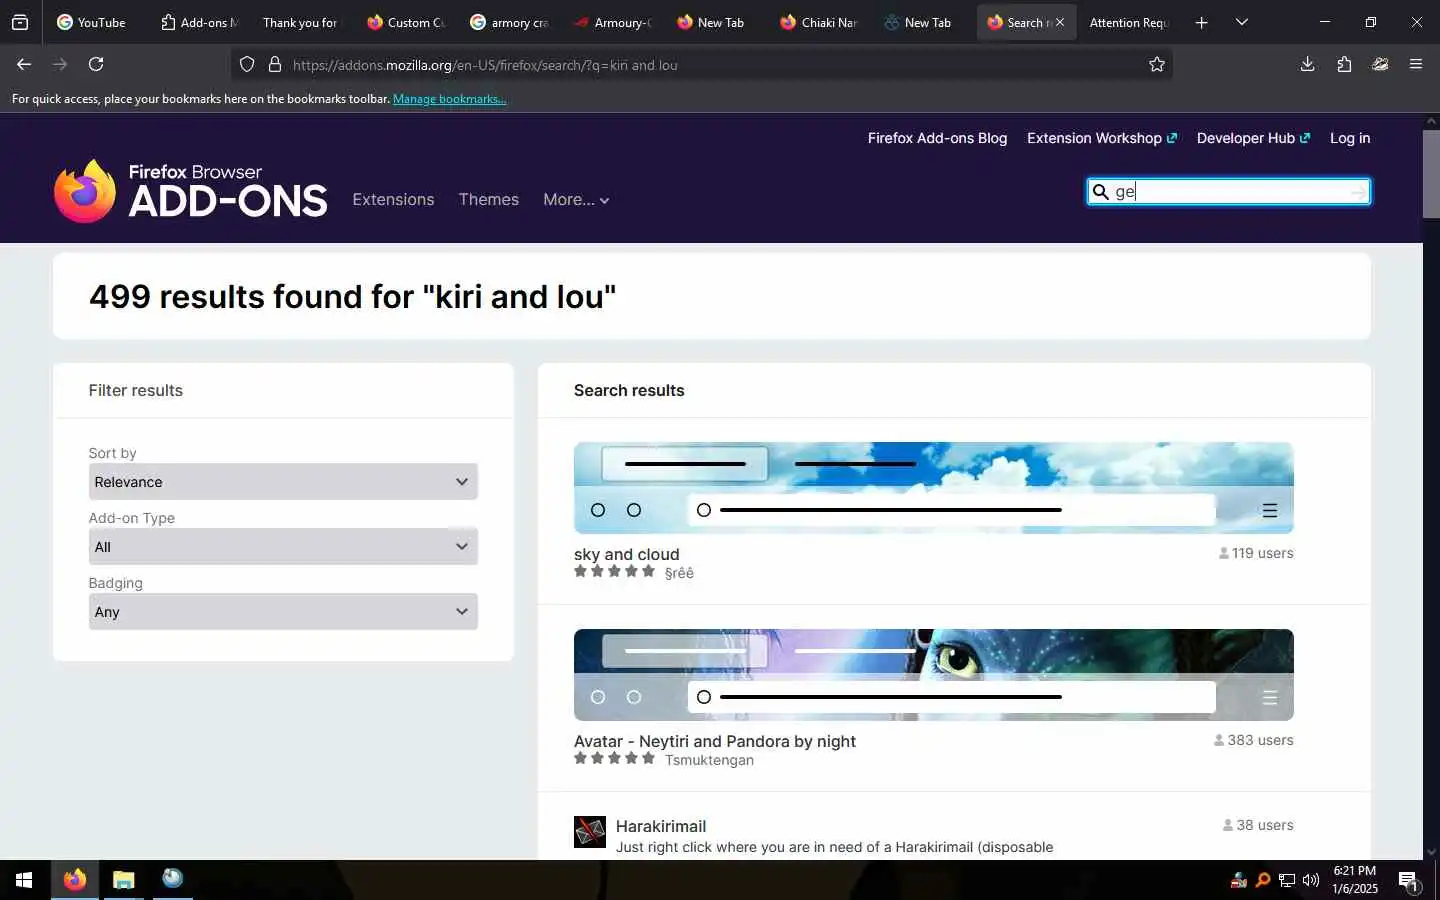Image resolution: width=1440 pixels, height=900 pixels.
Task: Click the Tsmuktengan author name
Action: (x=709, y=760)
